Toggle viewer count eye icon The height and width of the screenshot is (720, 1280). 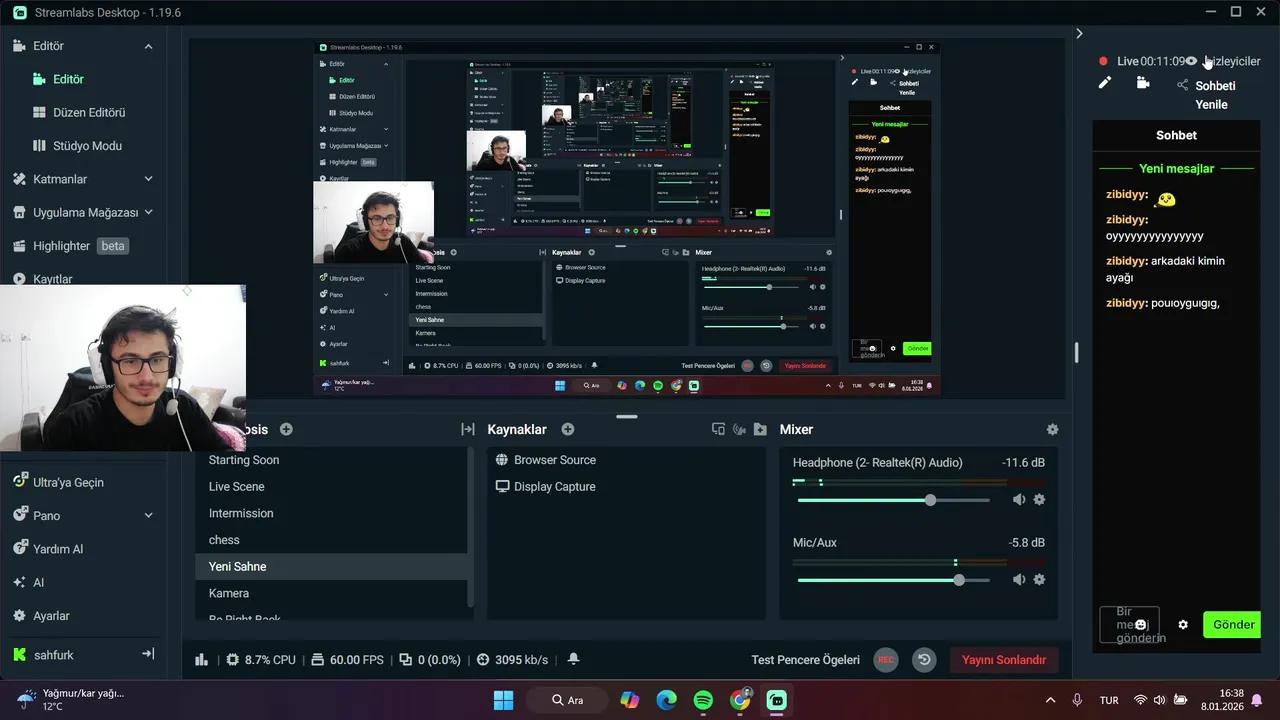[x=1191, y=61]
